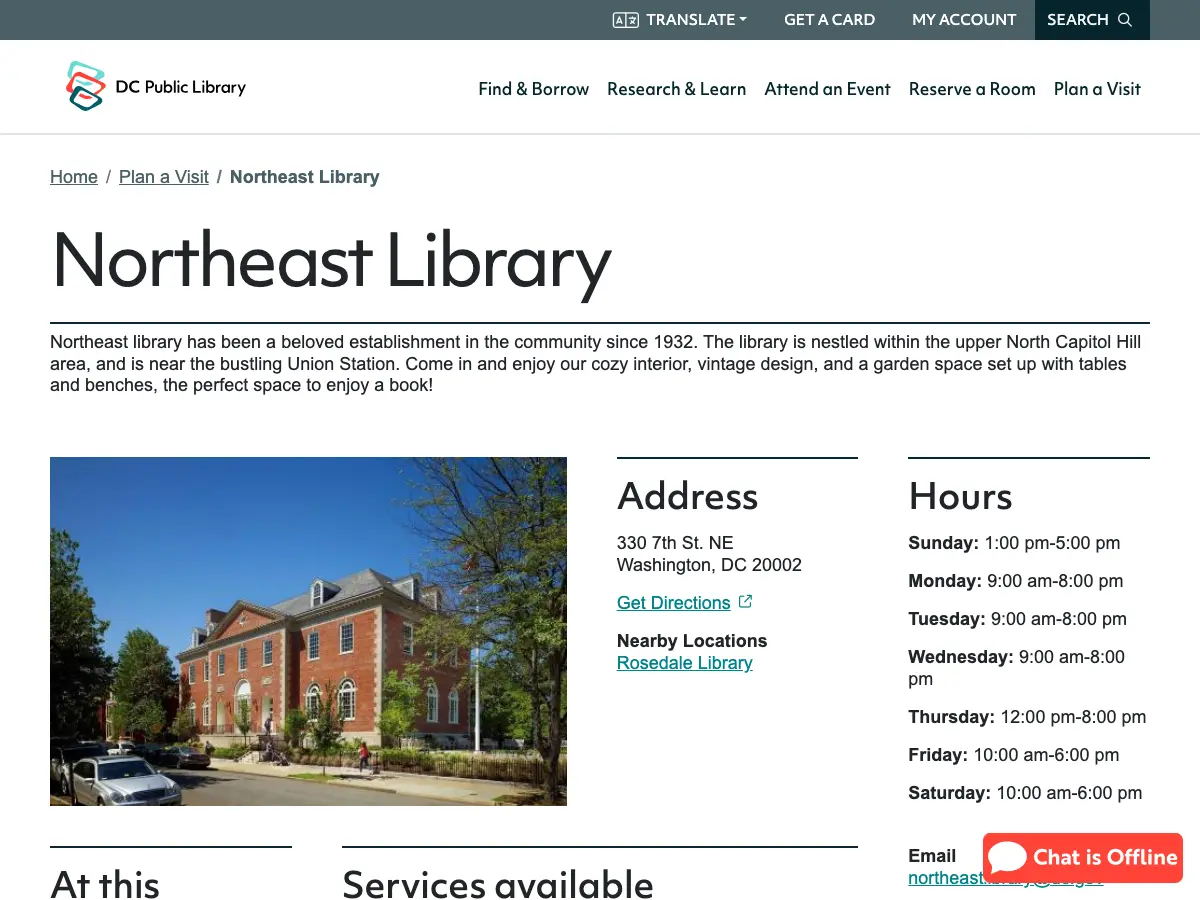Click the Services available heading

pyautogui.click(x=498, y=885)
